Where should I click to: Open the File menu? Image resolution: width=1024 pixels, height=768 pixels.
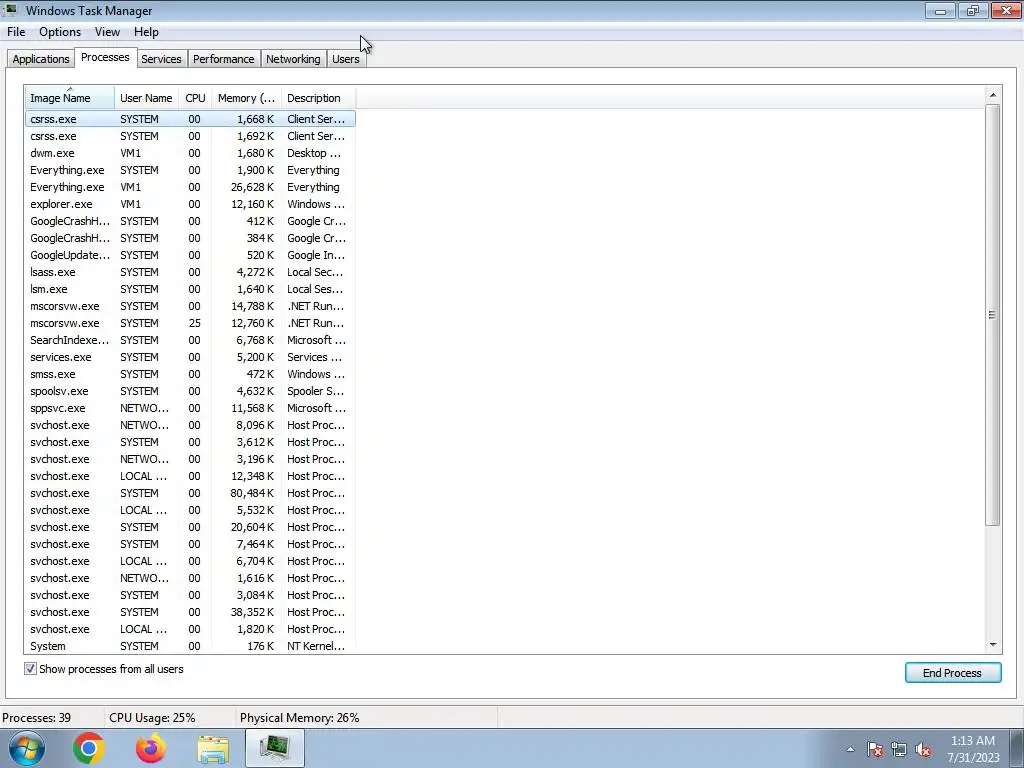coord(16,32)
